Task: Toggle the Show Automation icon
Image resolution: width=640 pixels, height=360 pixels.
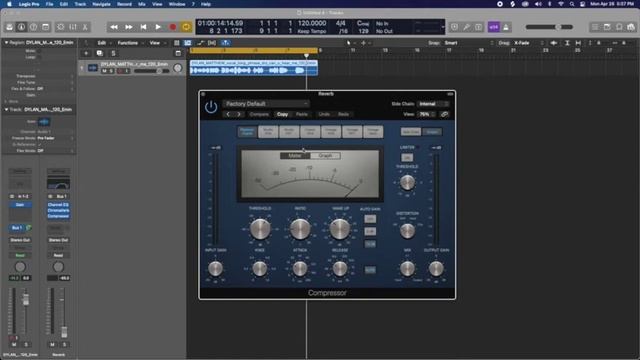Action: (200, 43)
